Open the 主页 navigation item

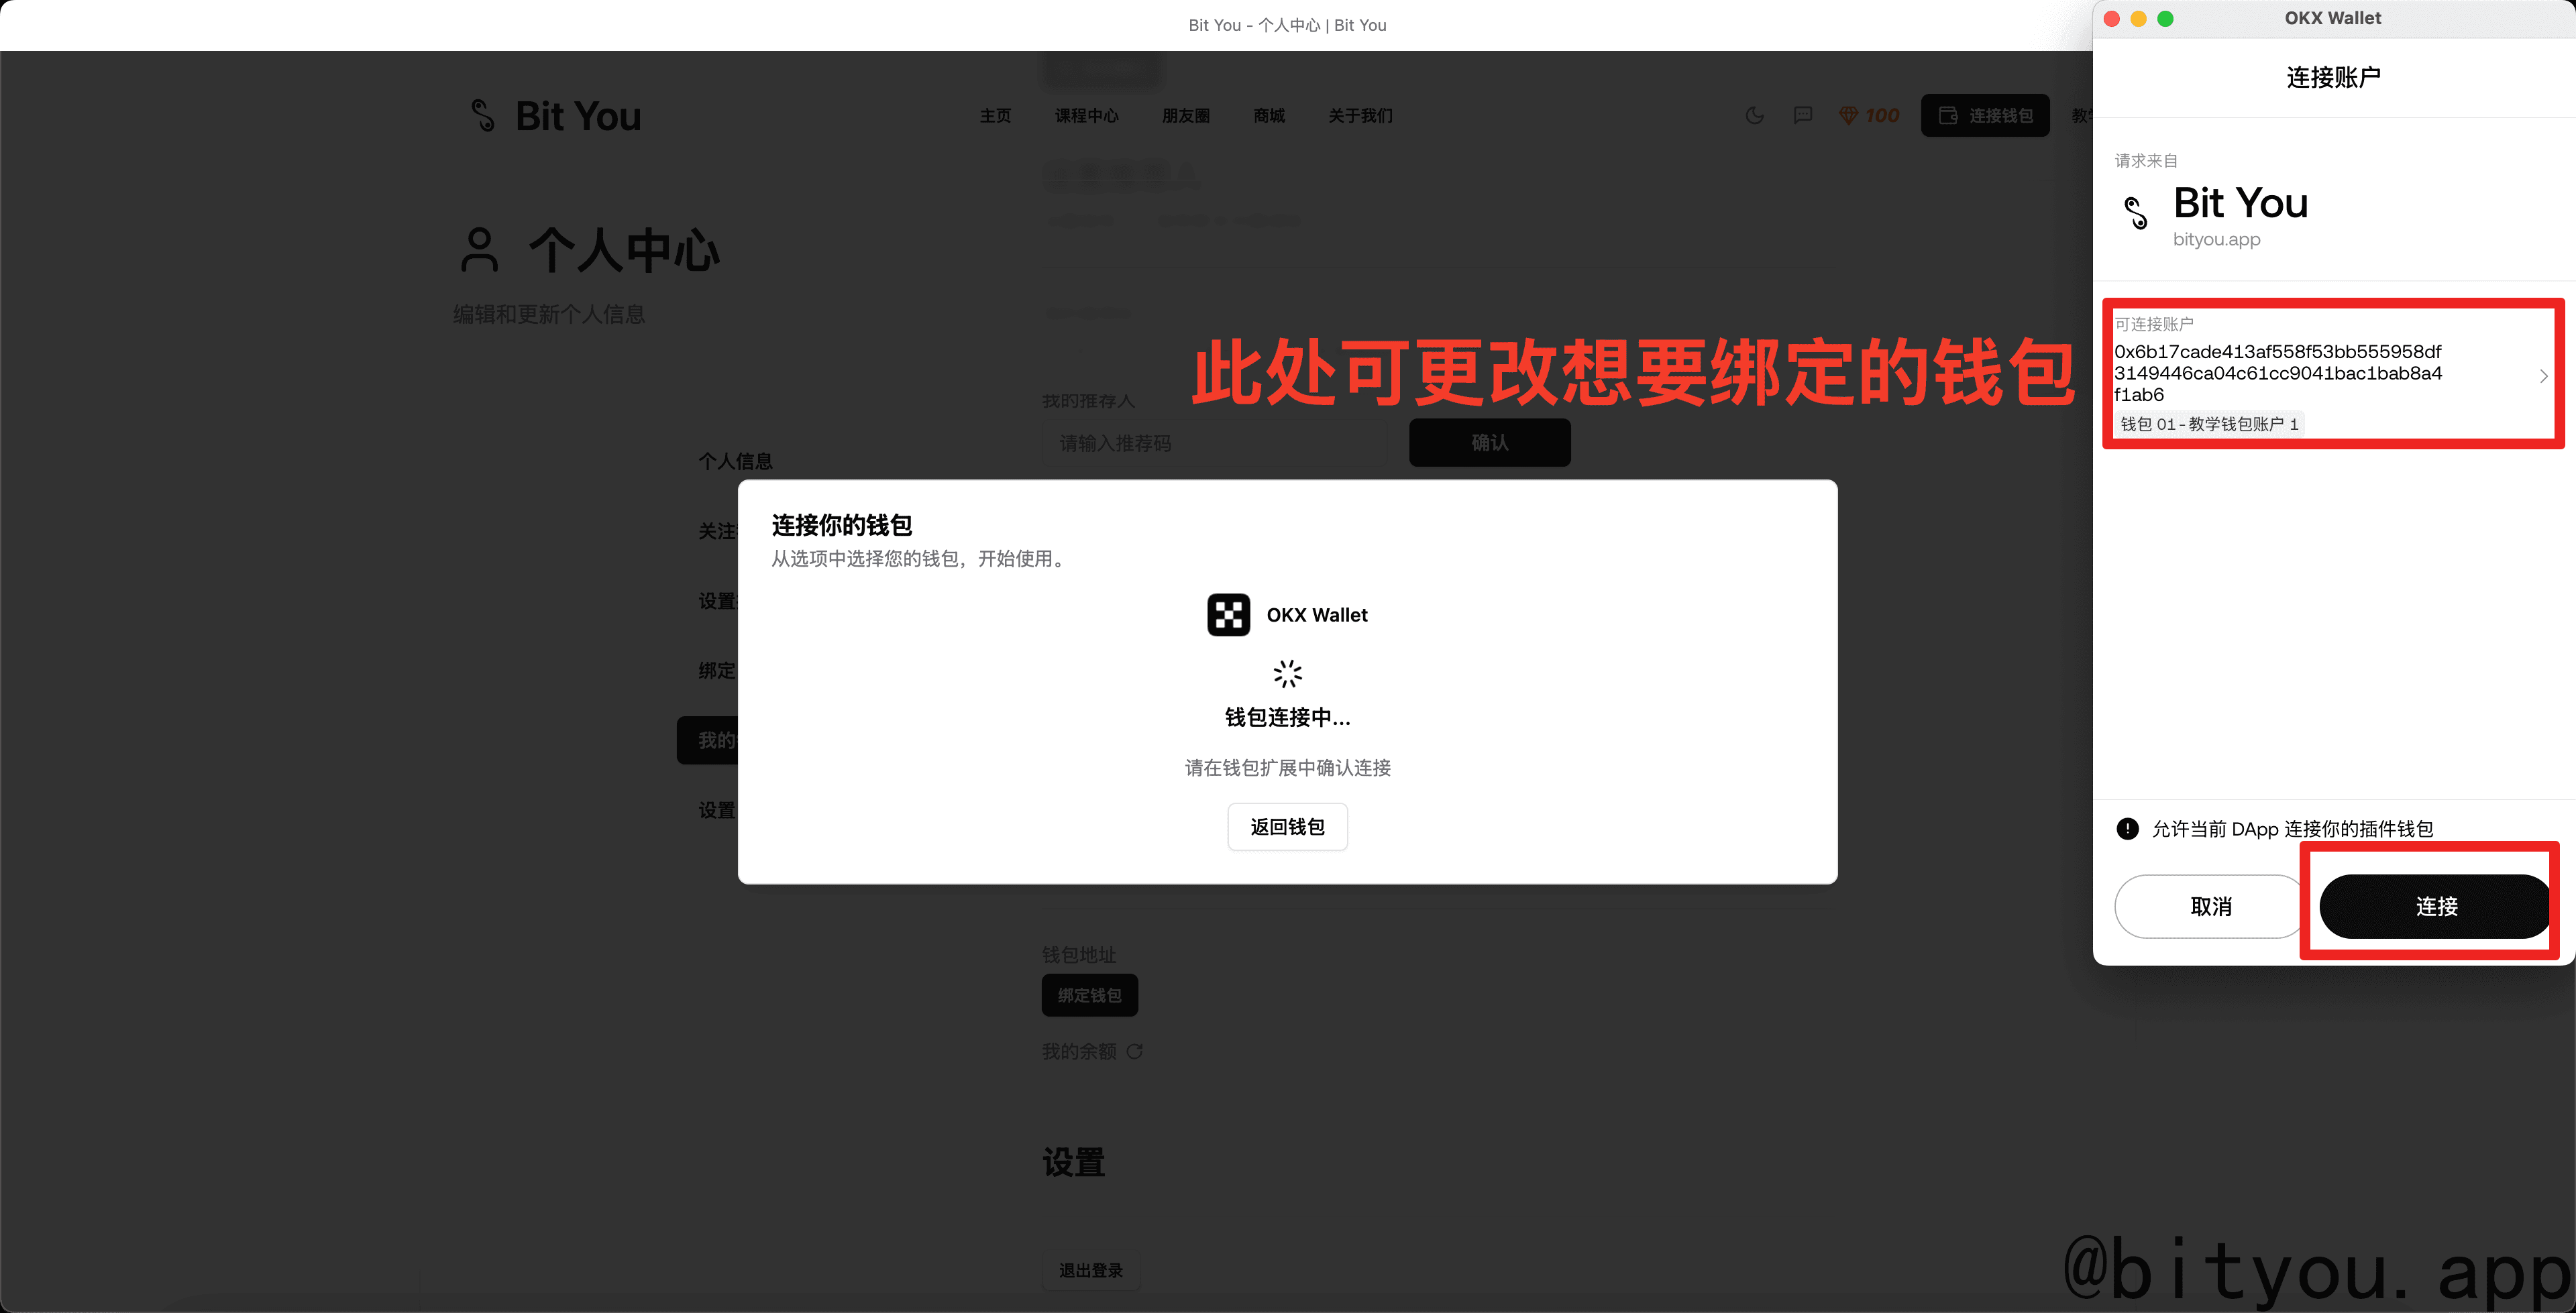click(995, 116)
